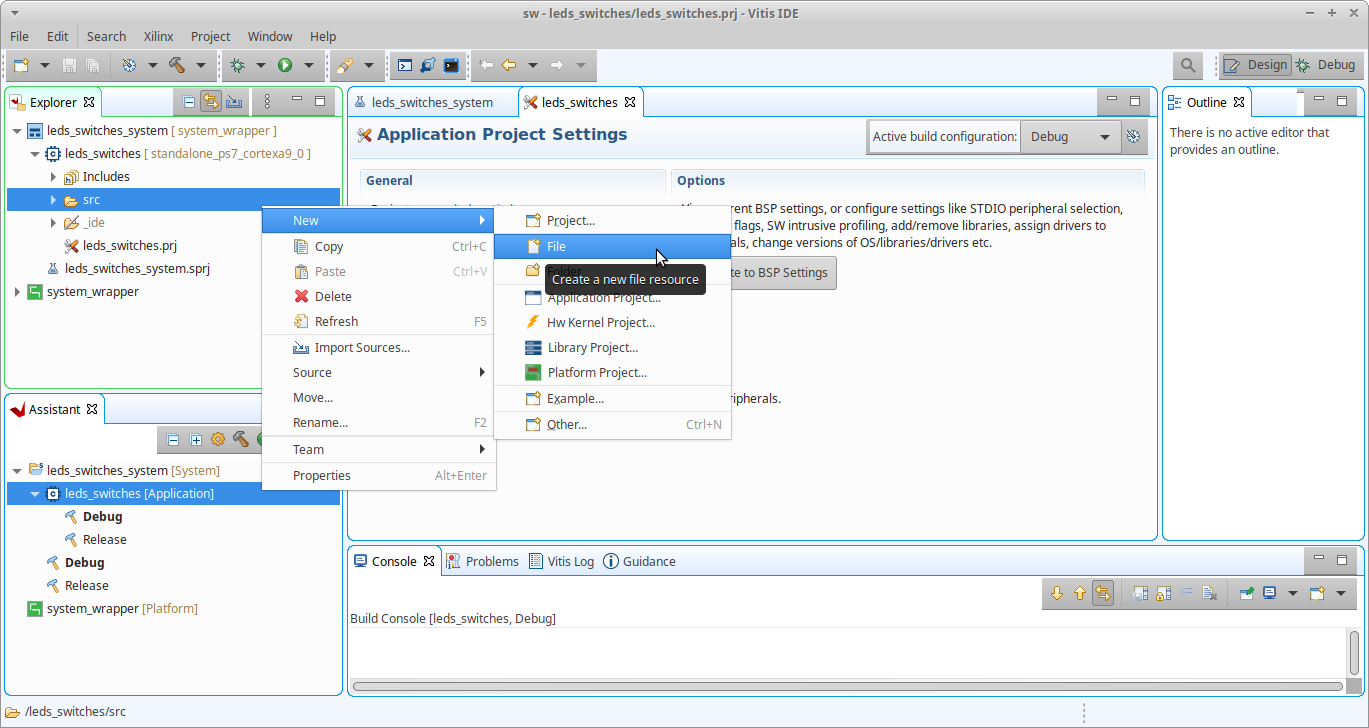
Task: Collapse the leds_switches_system node in Explorer
Action: pyautogui.click(x=17, y=131)
